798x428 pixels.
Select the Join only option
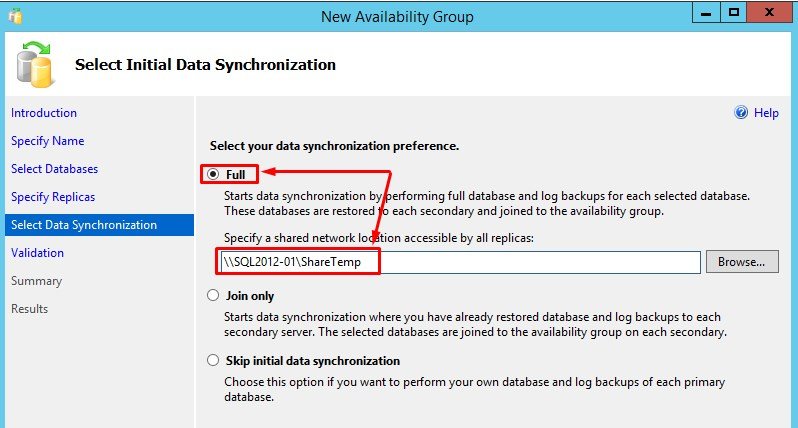coord(213,296)
